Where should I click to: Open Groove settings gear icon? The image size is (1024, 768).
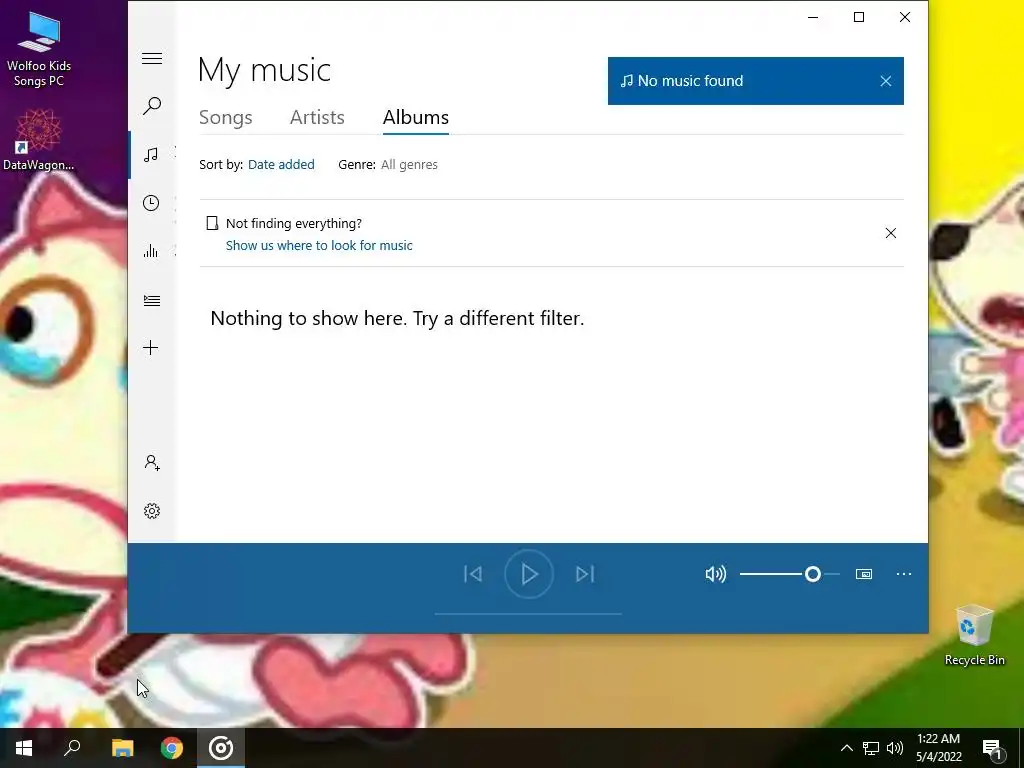[x=152, y=511]
